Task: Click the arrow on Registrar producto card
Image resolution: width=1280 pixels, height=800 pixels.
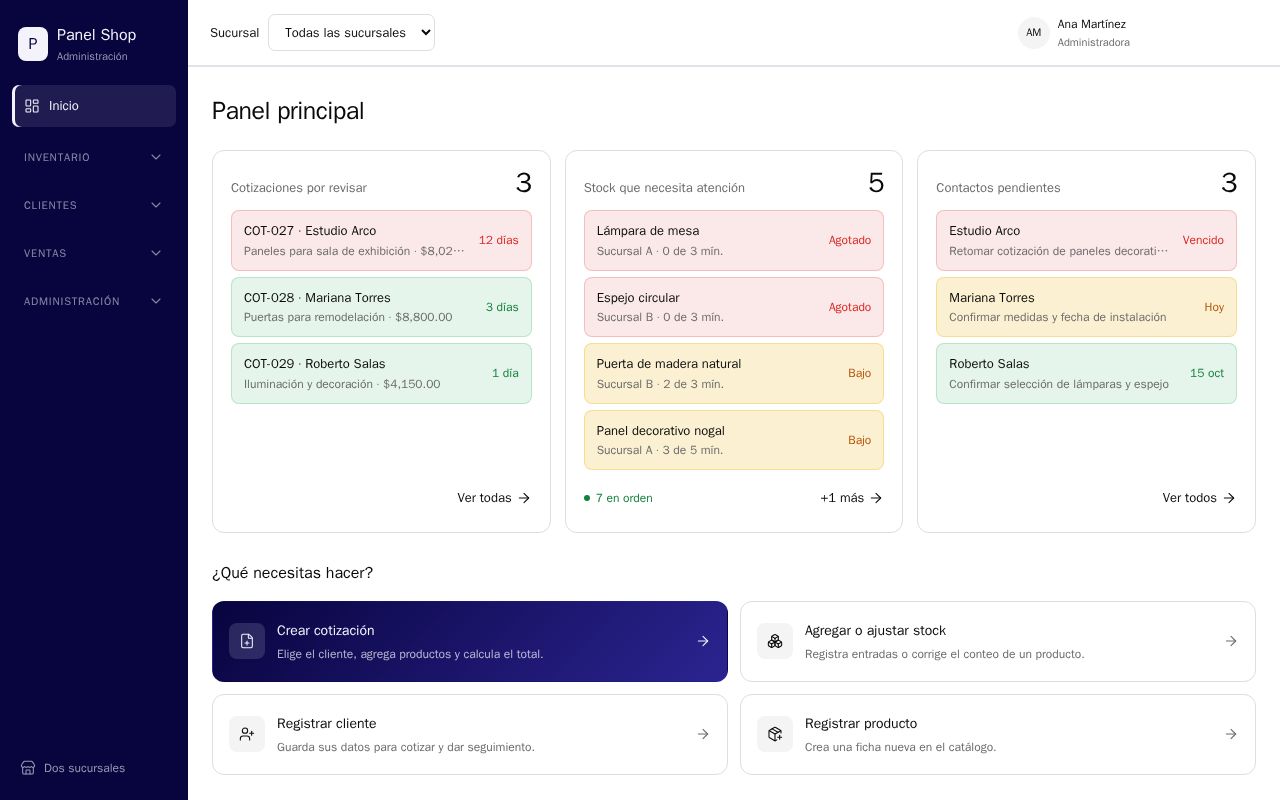Action: (1231, 734)
